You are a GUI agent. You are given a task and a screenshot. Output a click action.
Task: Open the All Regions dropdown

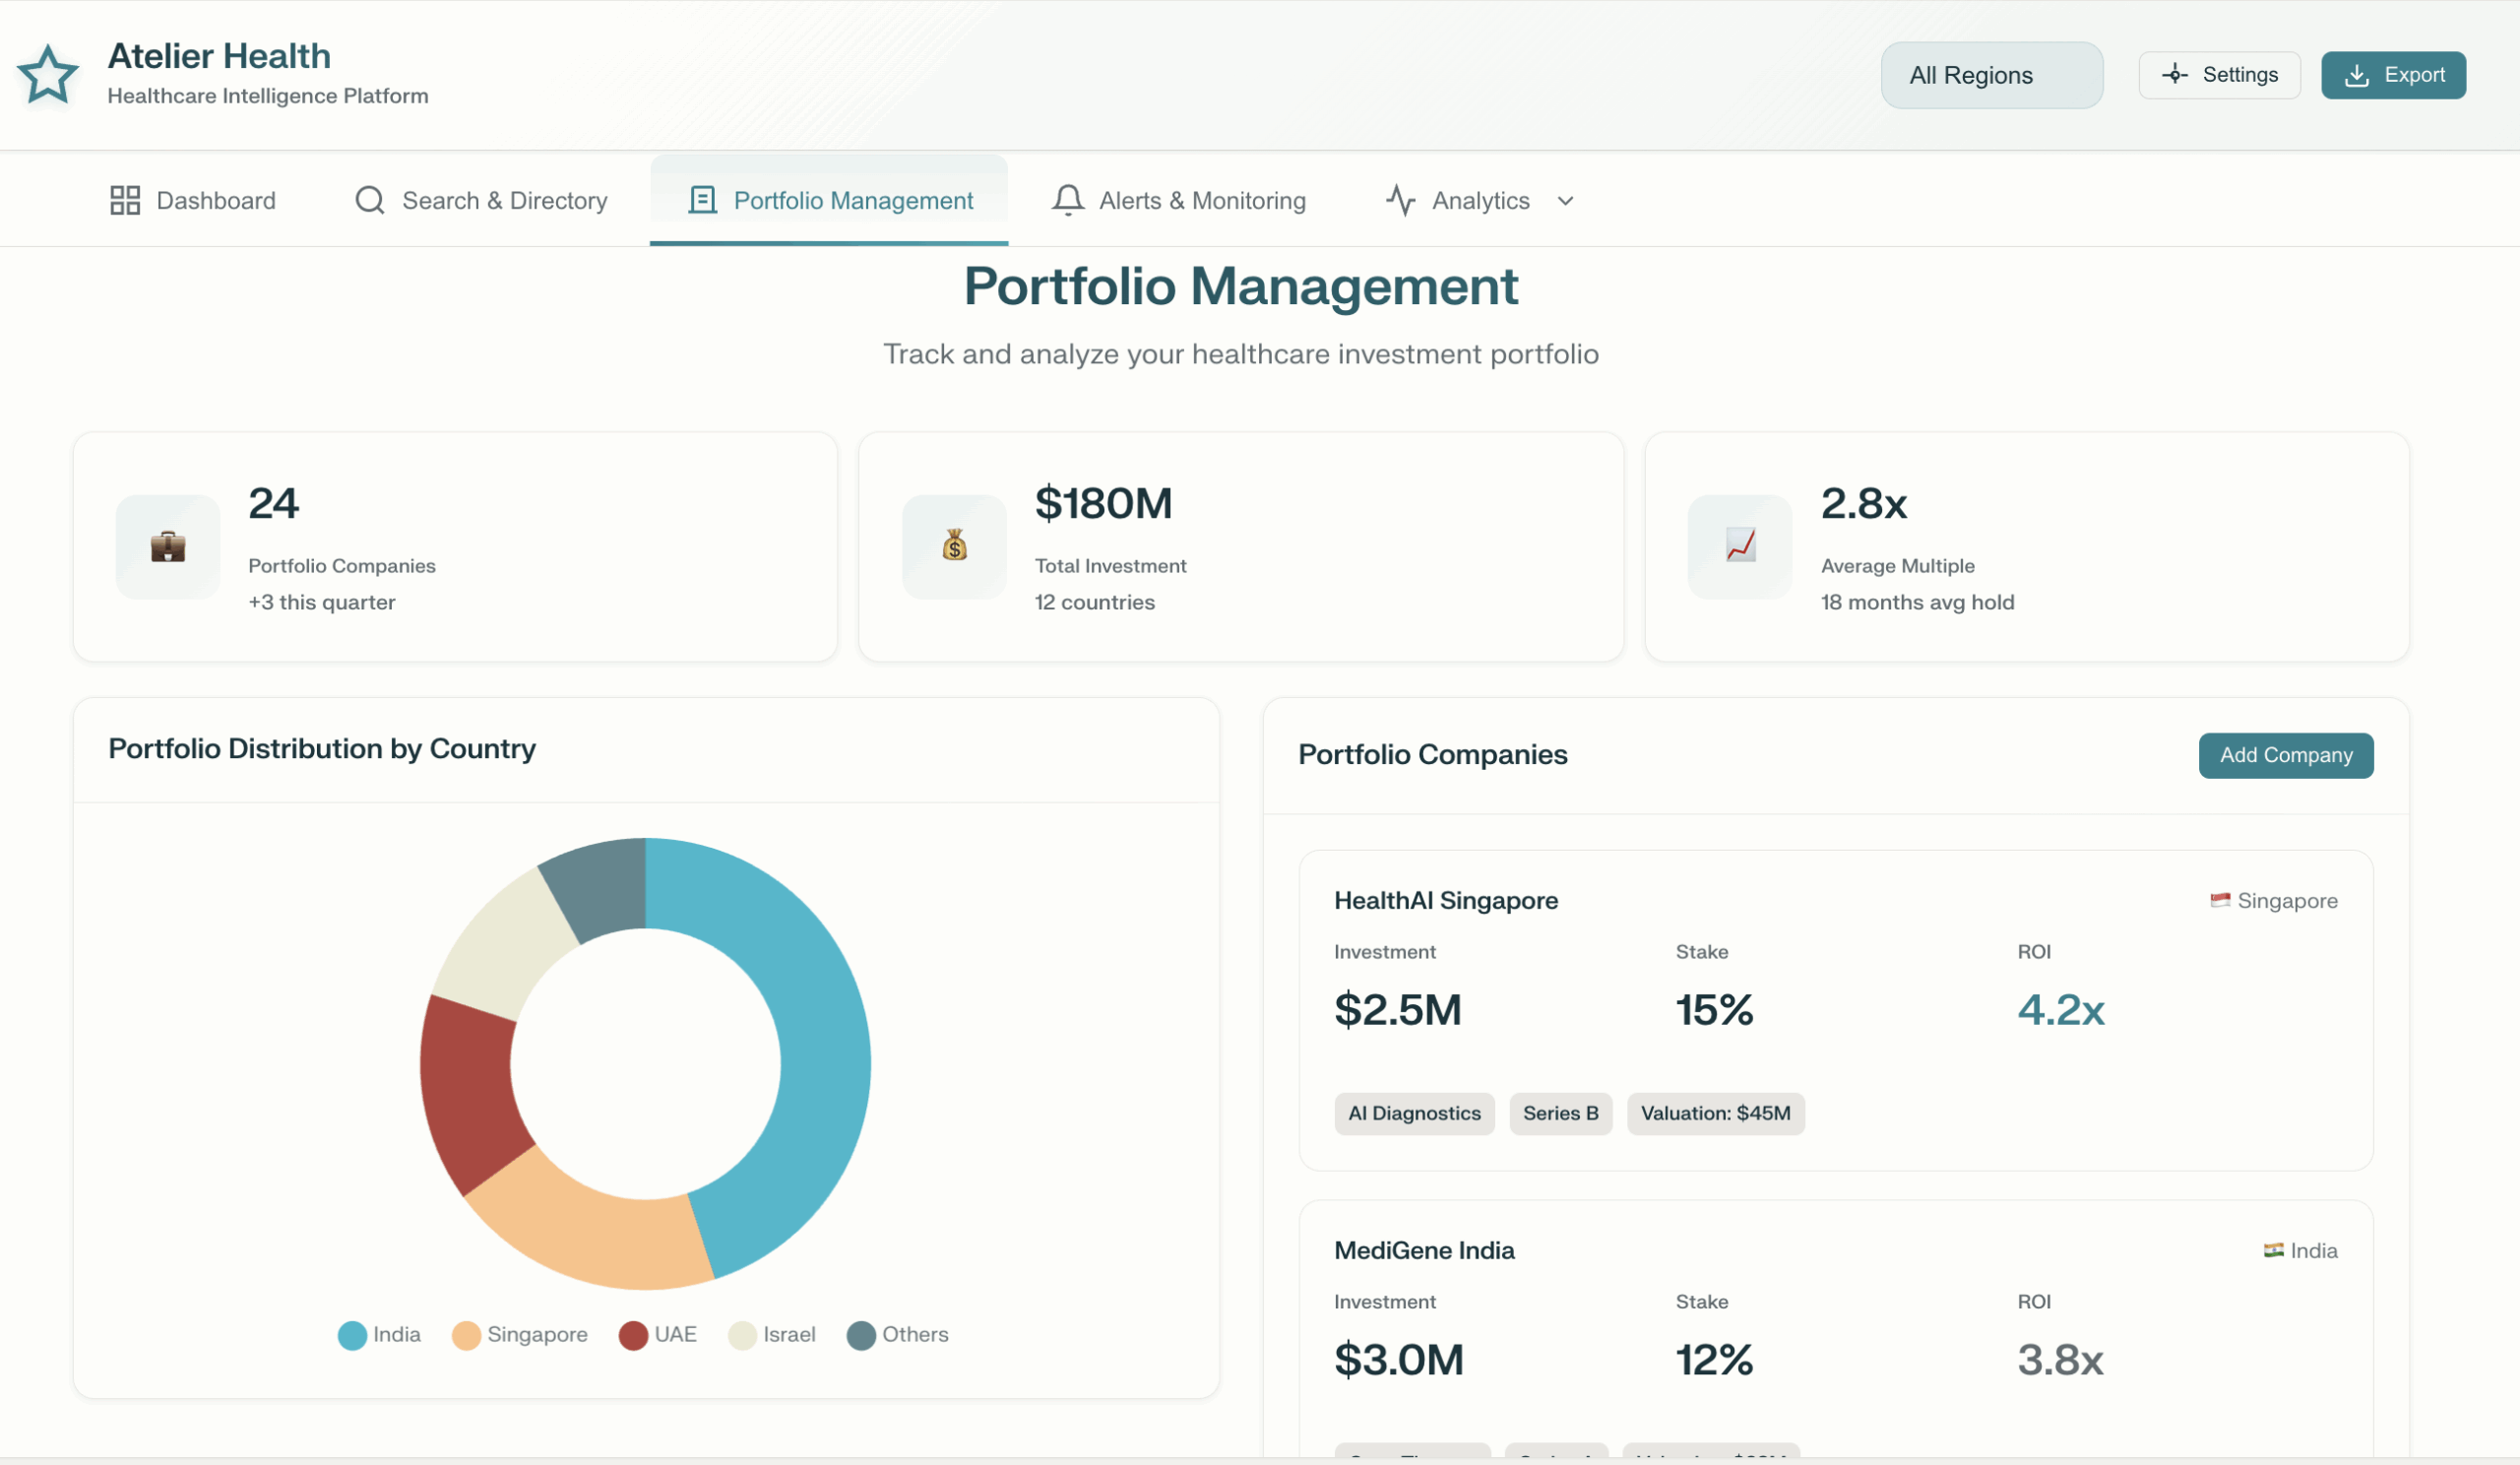[x=1991, y=75]
